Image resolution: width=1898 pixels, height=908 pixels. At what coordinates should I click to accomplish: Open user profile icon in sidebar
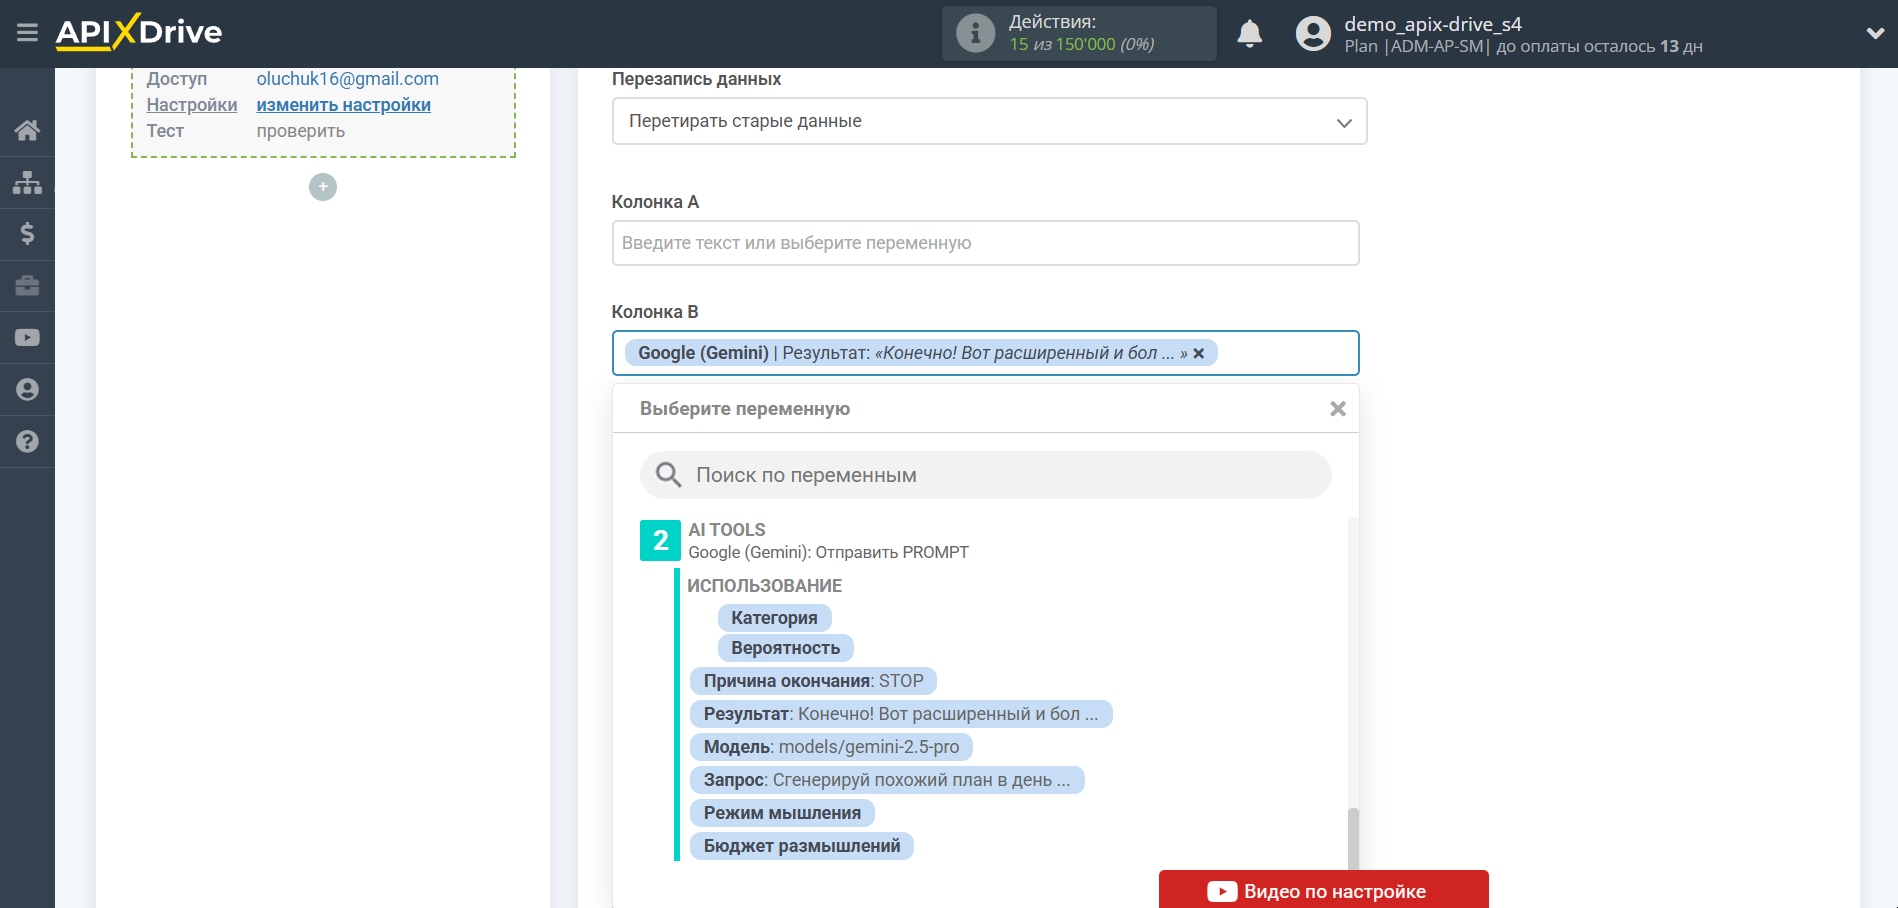[x=27, y=390]
